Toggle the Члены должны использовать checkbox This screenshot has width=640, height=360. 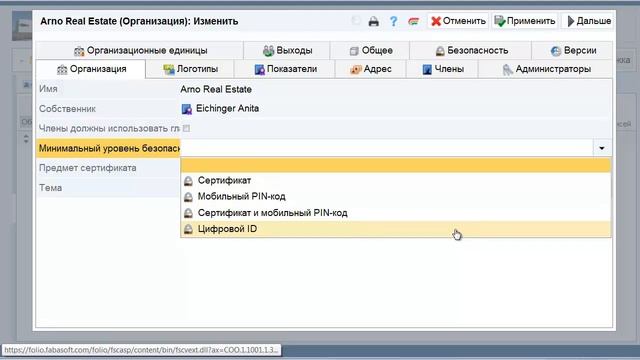pos(186,129)
